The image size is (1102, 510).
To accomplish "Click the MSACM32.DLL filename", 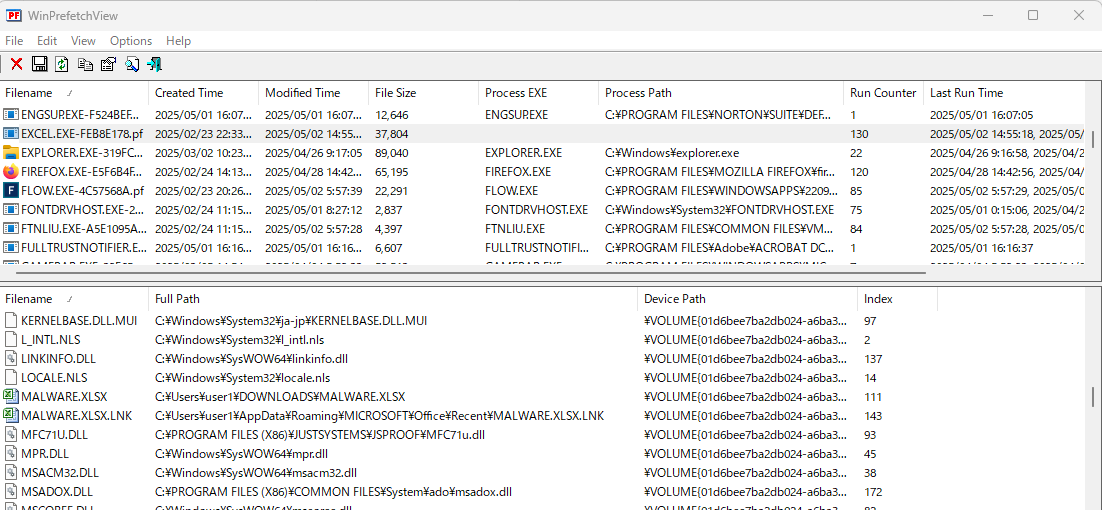I will (x=60, y=473).
